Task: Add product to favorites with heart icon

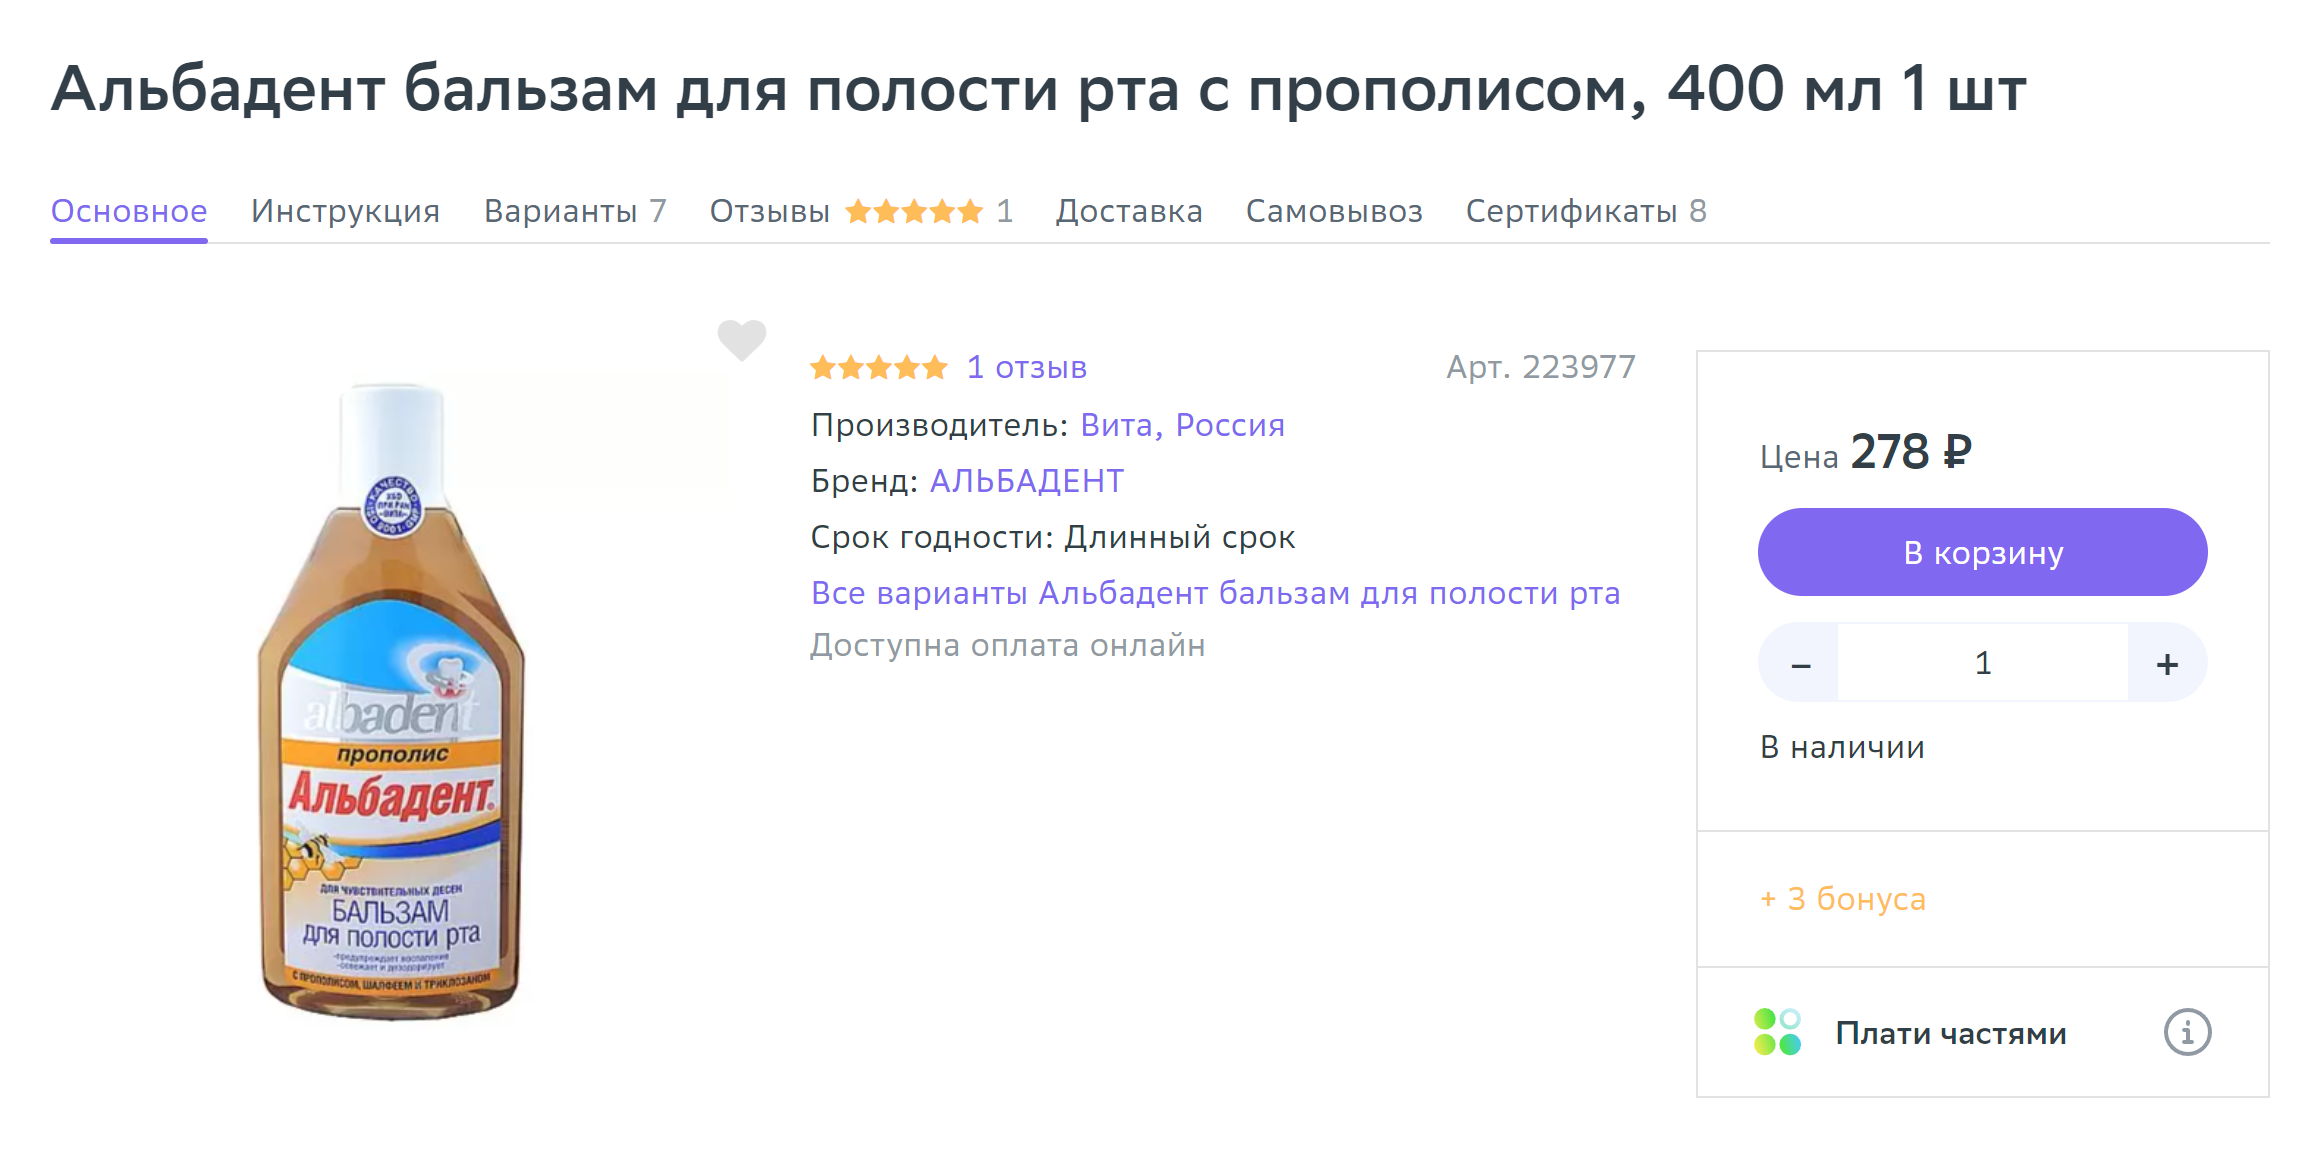Action: coord(741,340)
